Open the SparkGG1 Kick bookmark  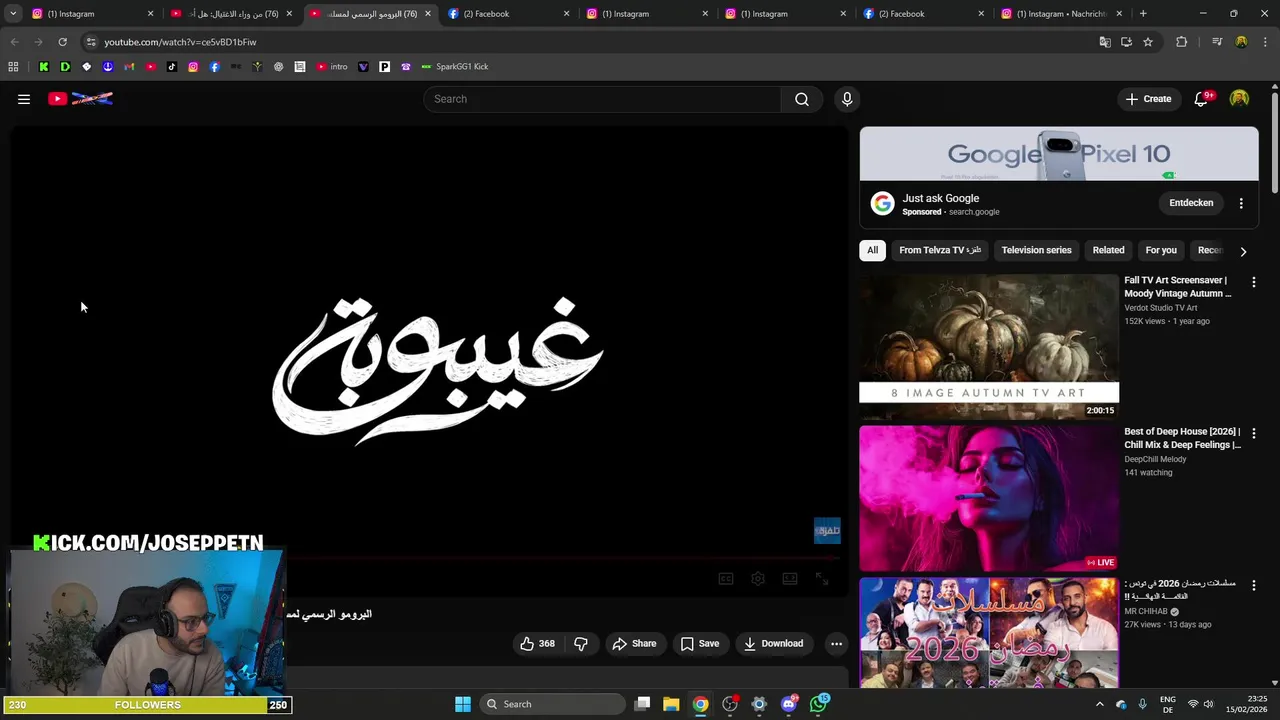[455, 67]
